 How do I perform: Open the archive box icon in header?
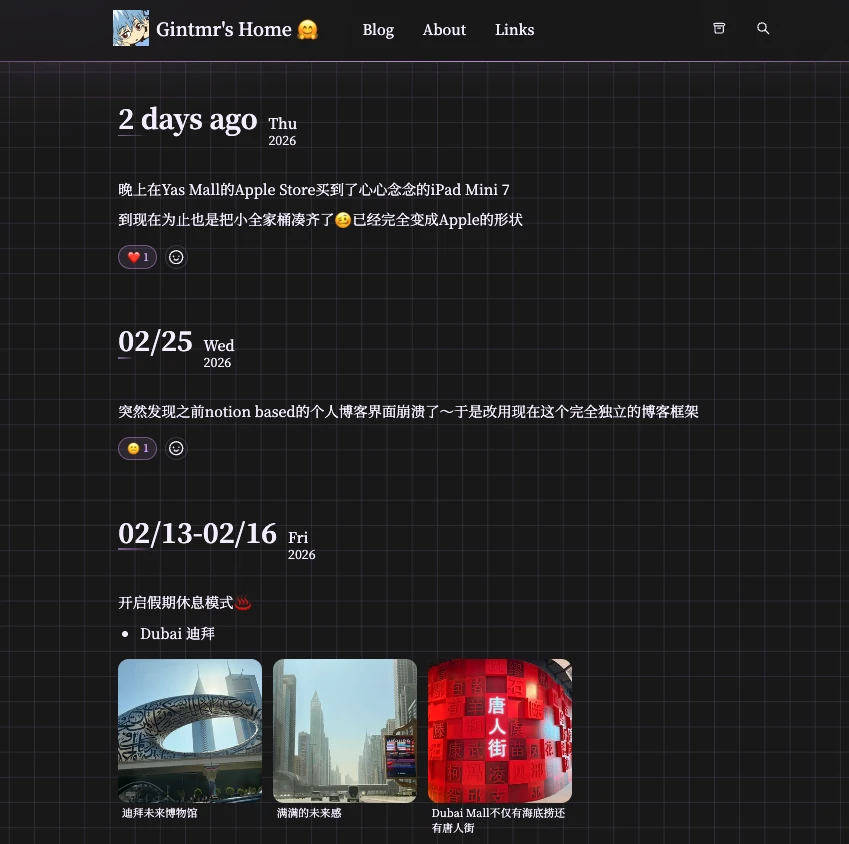click(x=719, y=29)
